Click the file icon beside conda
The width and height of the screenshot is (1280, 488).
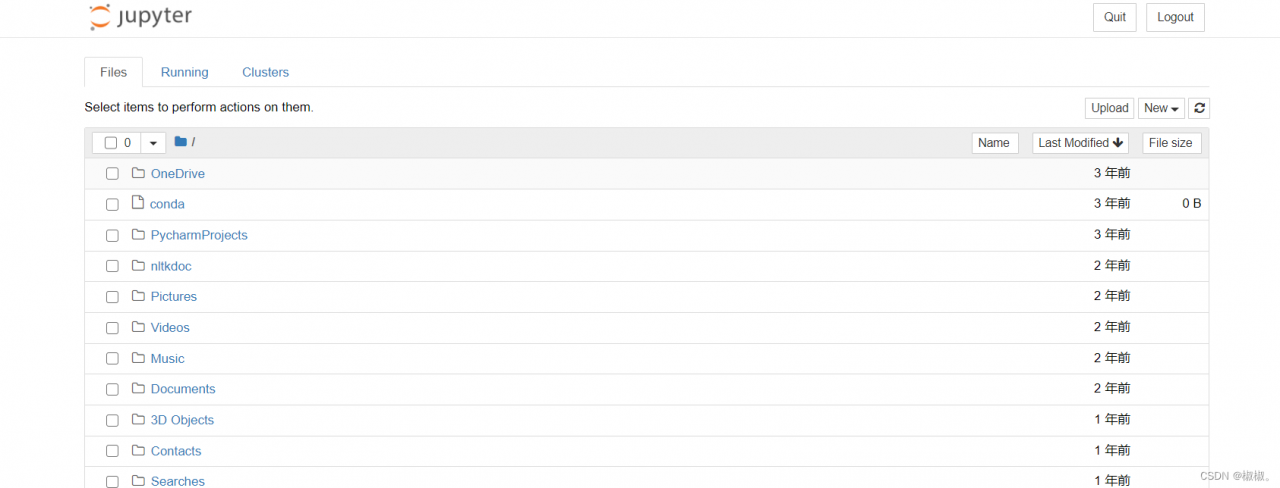click(x=138, y=203)
